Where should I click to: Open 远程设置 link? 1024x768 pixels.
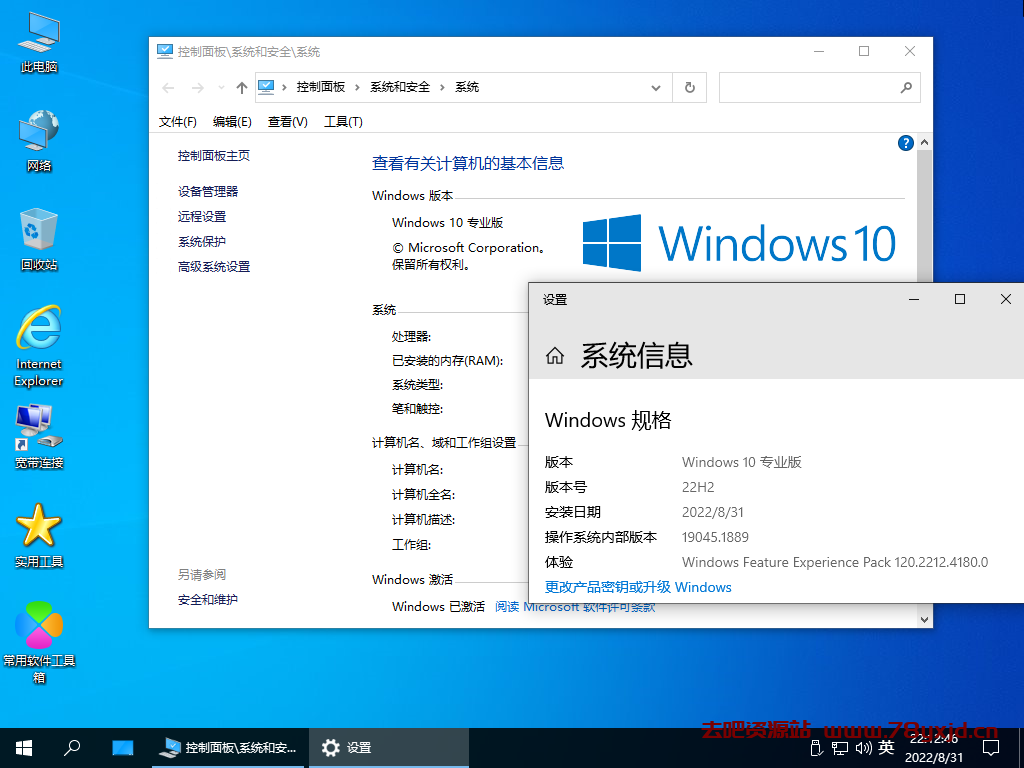[x=202, y=216]
